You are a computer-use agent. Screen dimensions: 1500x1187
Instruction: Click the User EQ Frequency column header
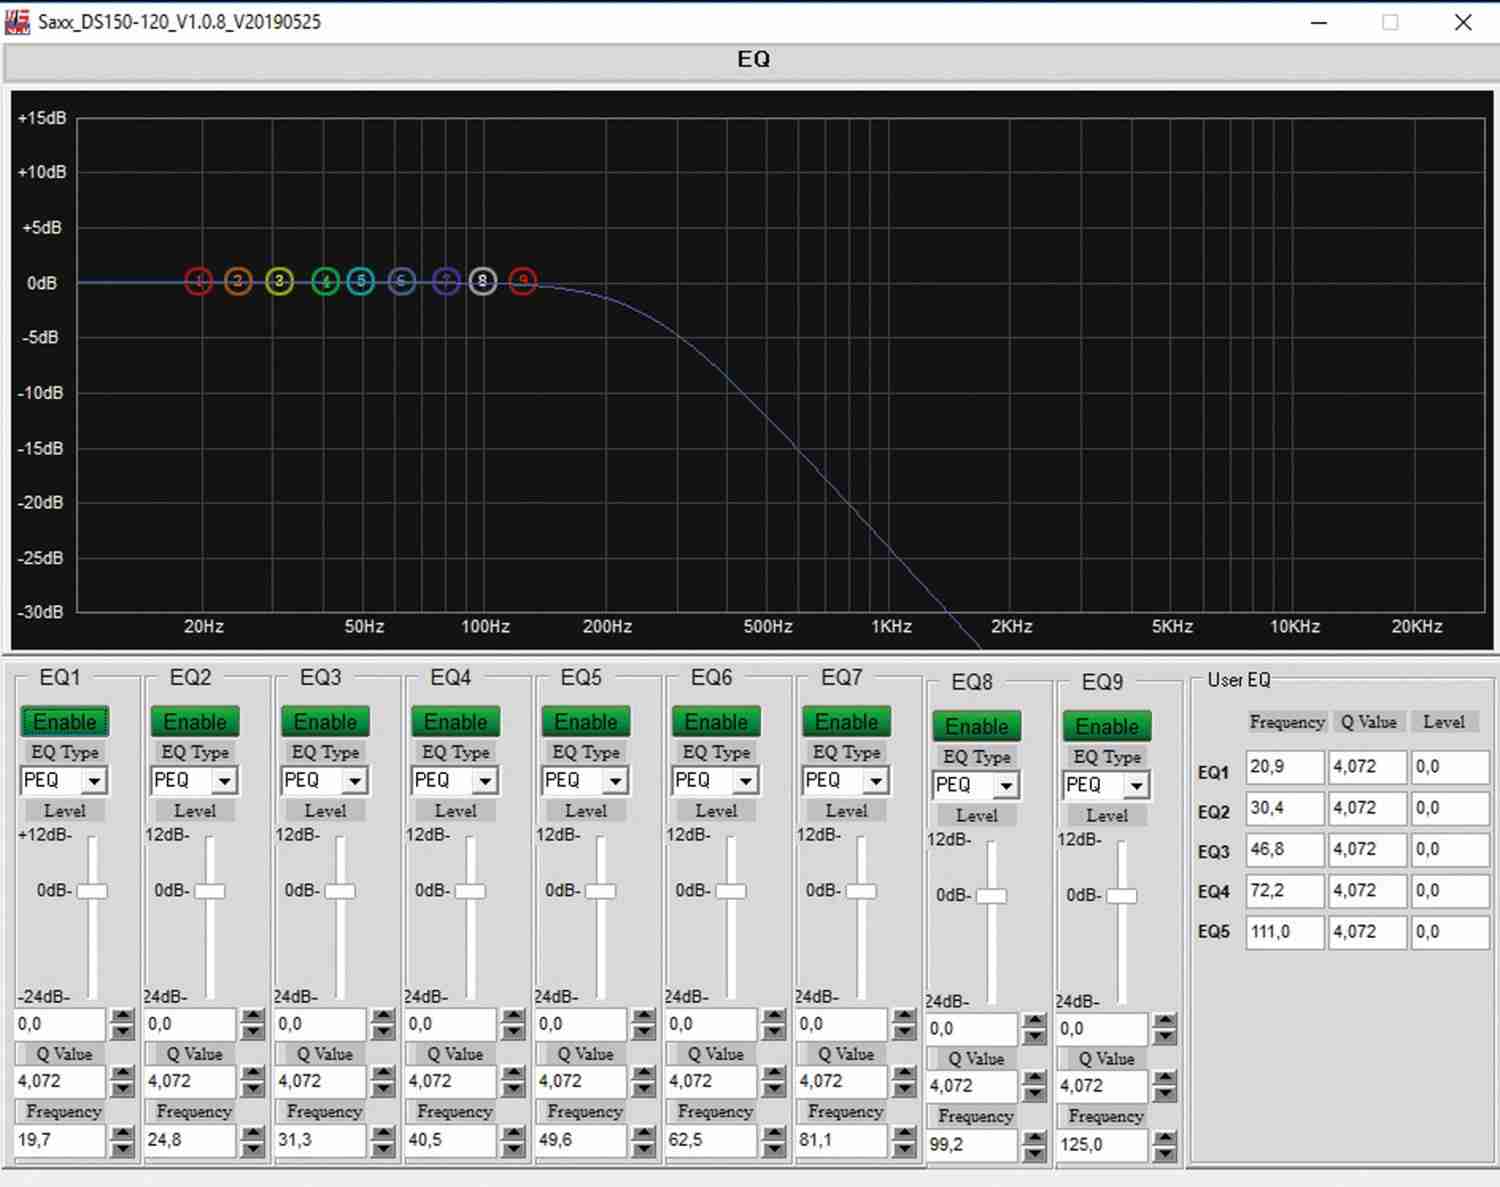pos(1287,722)
